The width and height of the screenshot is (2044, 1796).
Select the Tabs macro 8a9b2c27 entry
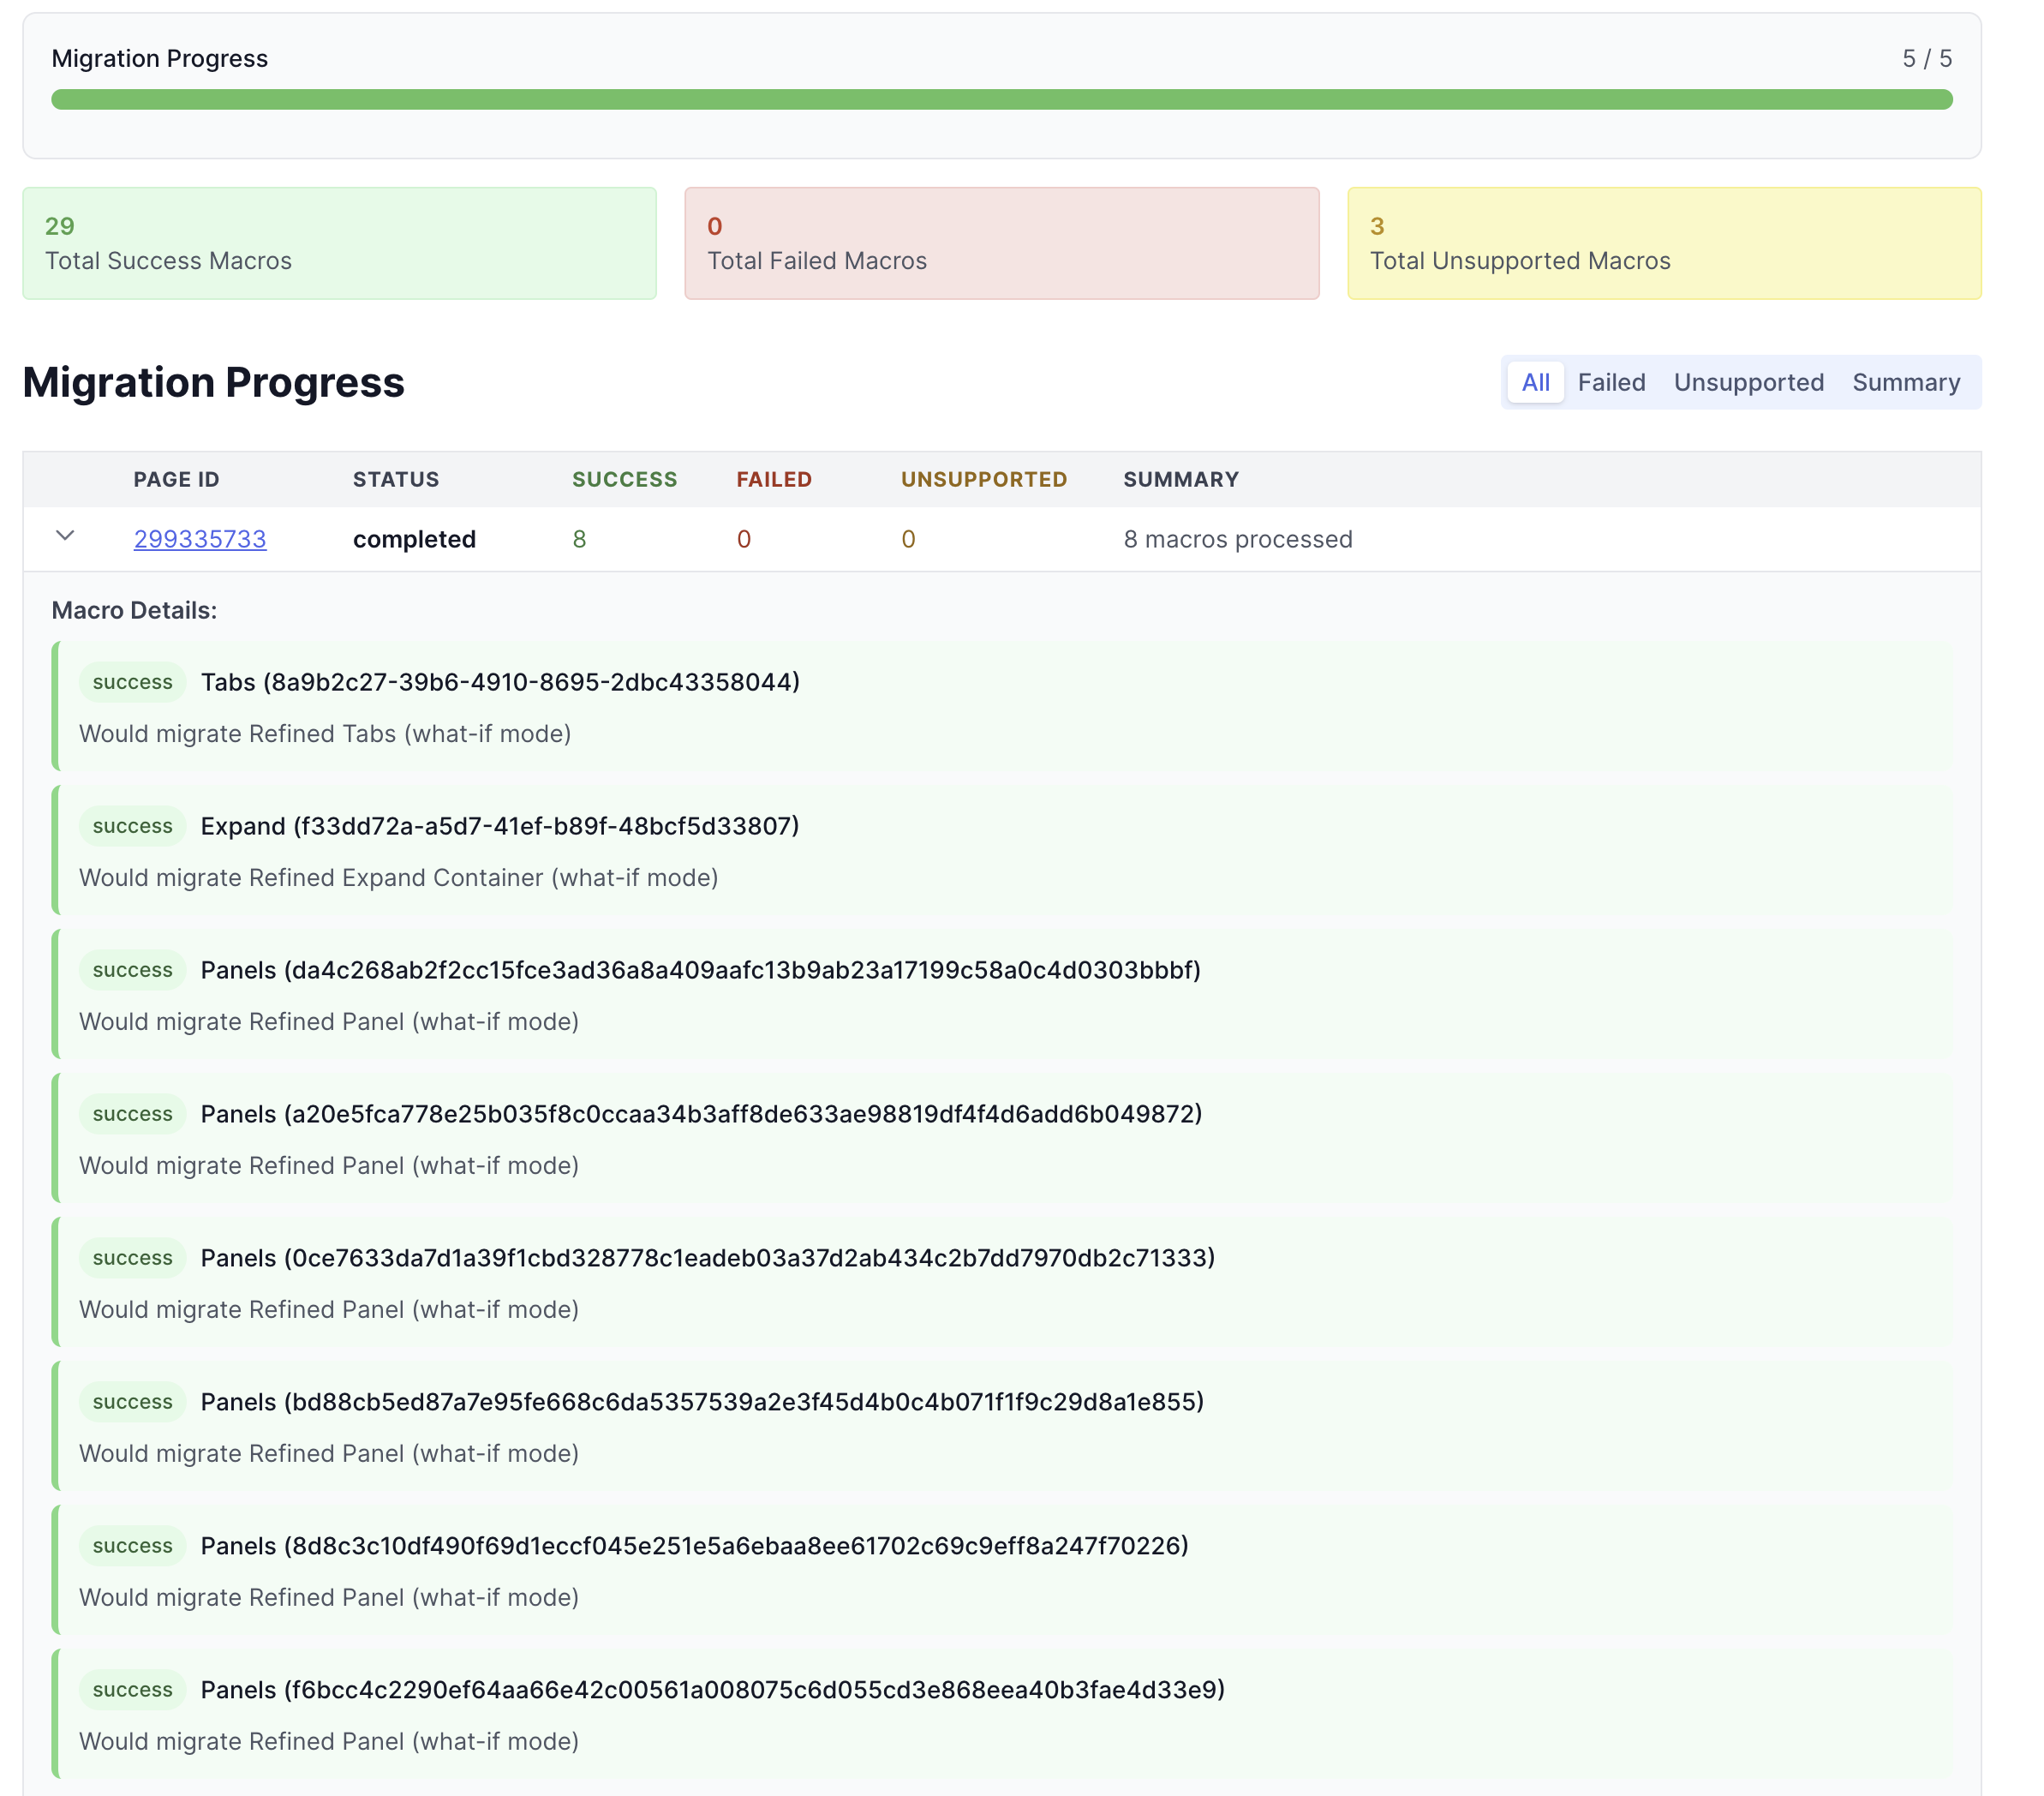[x=500, y=682]
